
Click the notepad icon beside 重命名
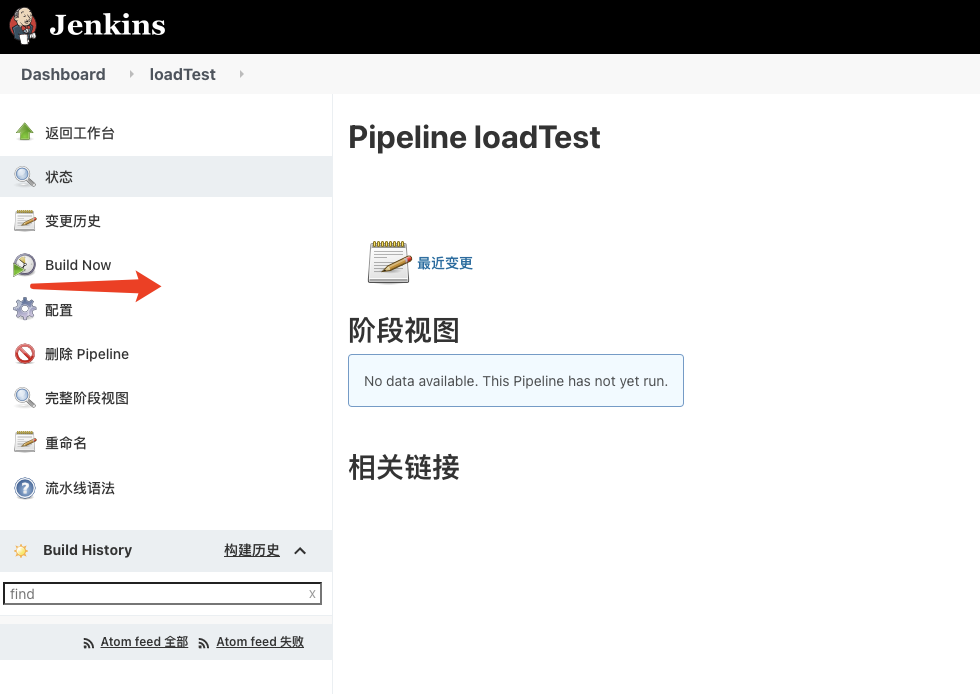tap(25, 442)
